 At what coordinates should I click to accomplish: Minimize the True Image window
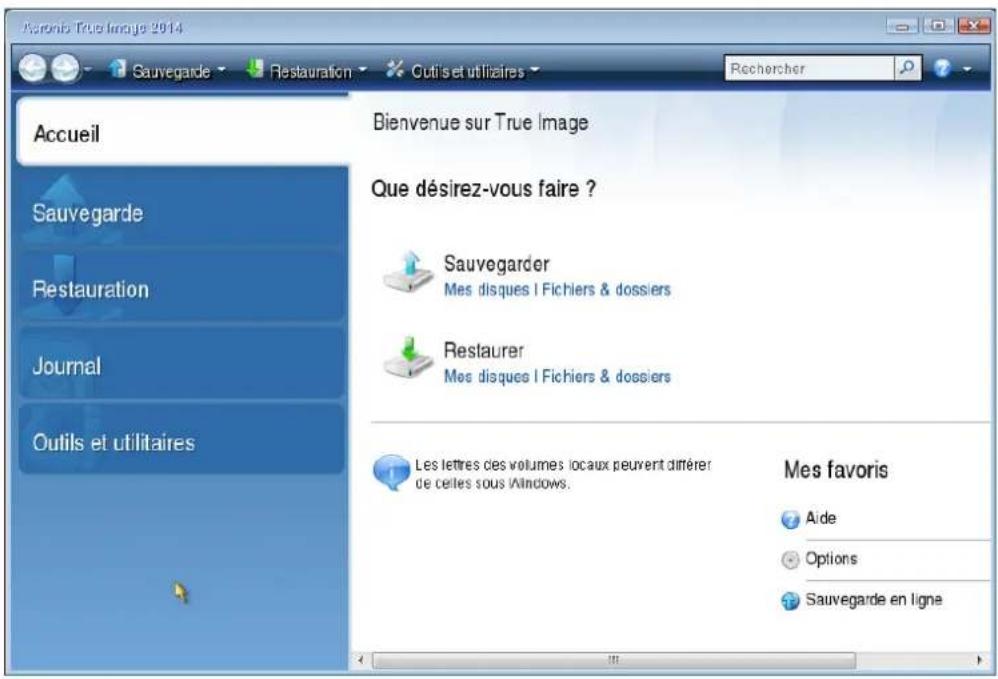click(x=903, y=27)
